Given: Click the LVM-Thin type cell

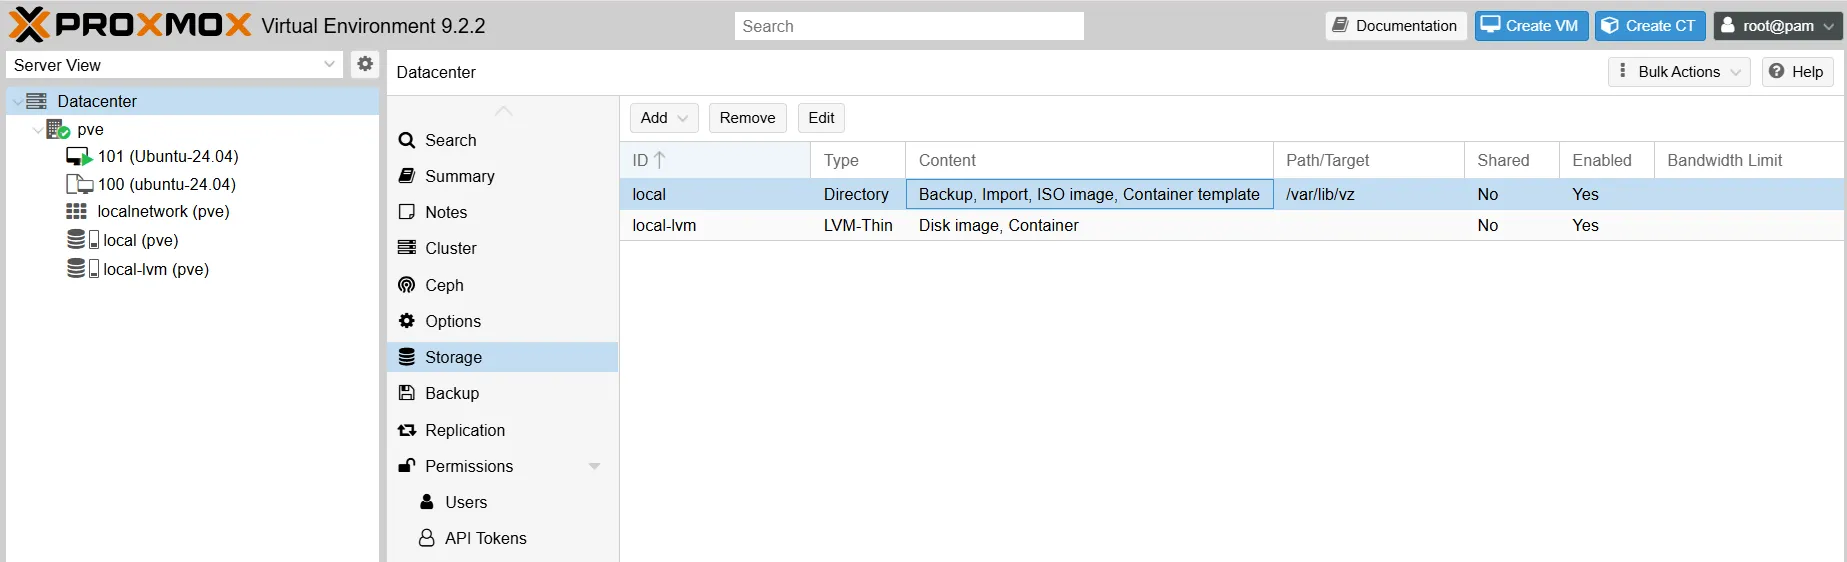Looking at the screenshot, I should point(858,225).
